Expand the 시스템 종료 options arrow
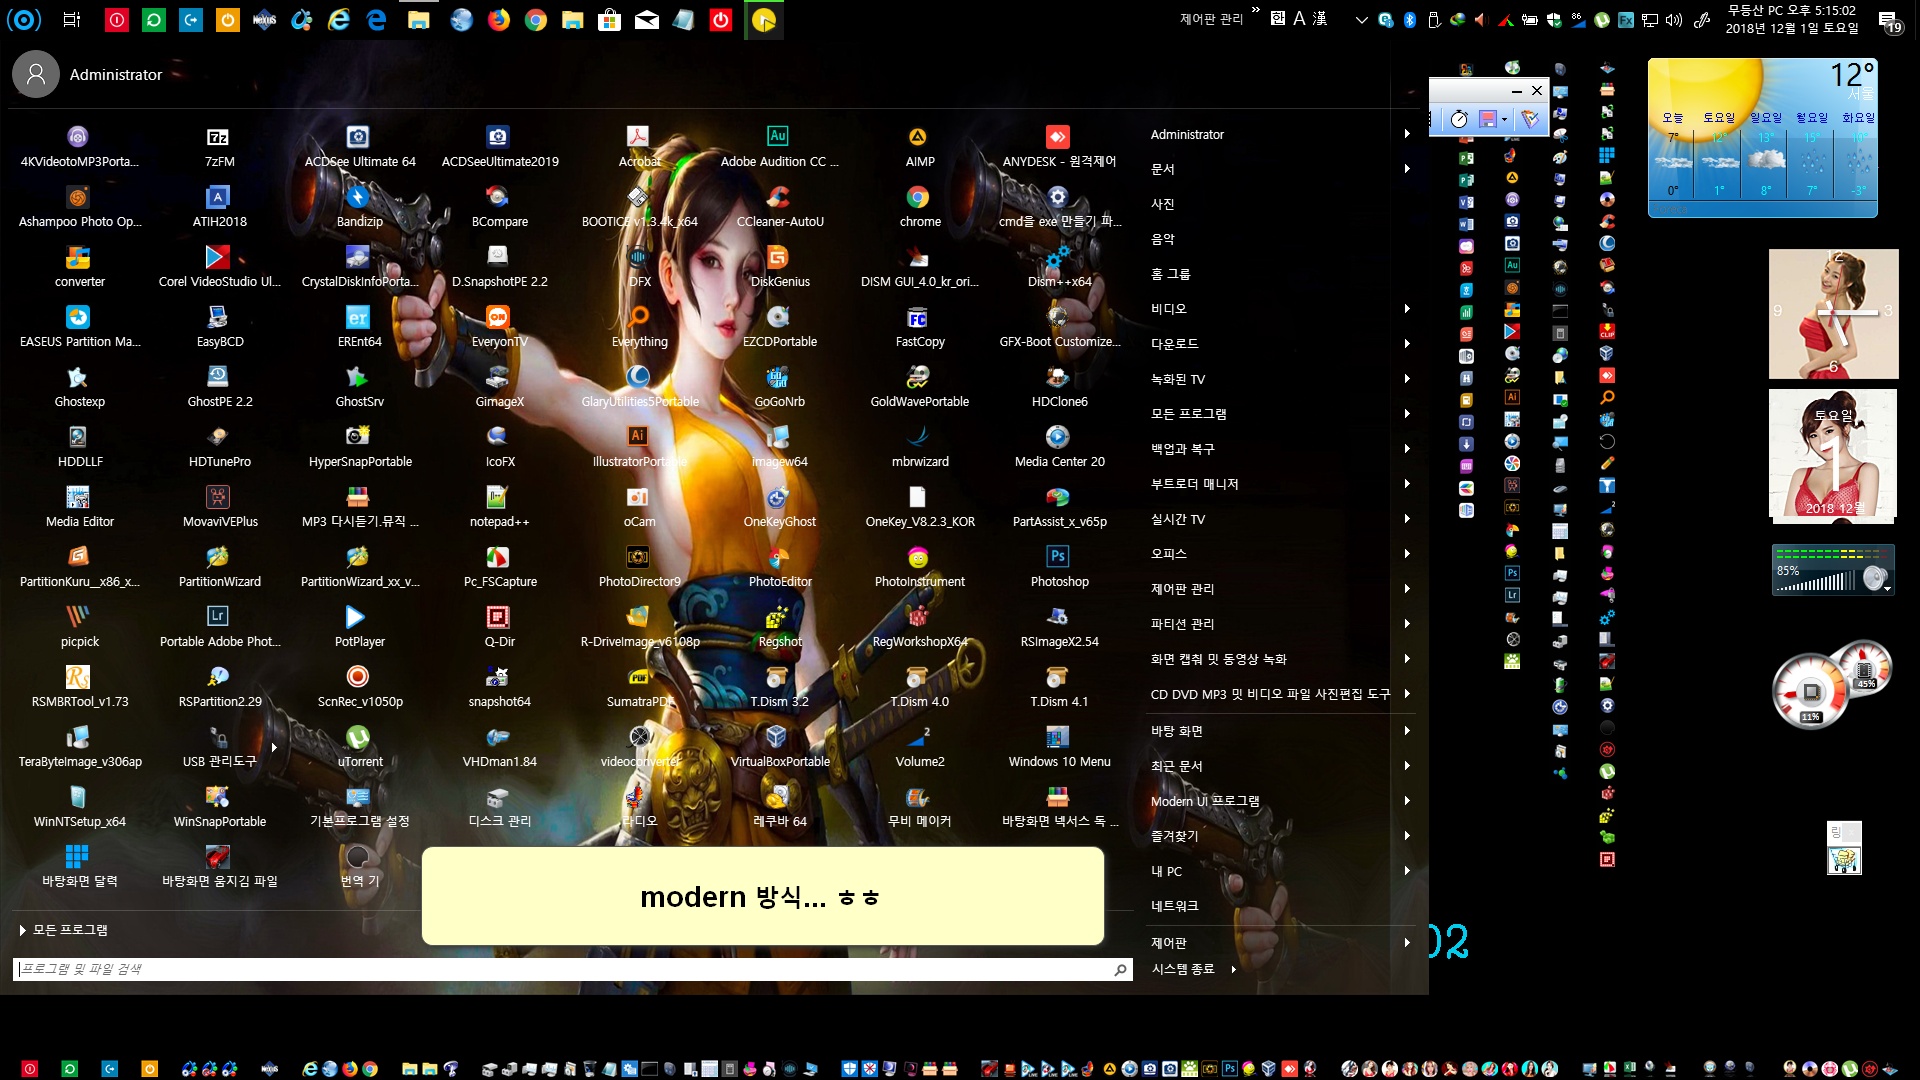 (x=1233, y=969)
